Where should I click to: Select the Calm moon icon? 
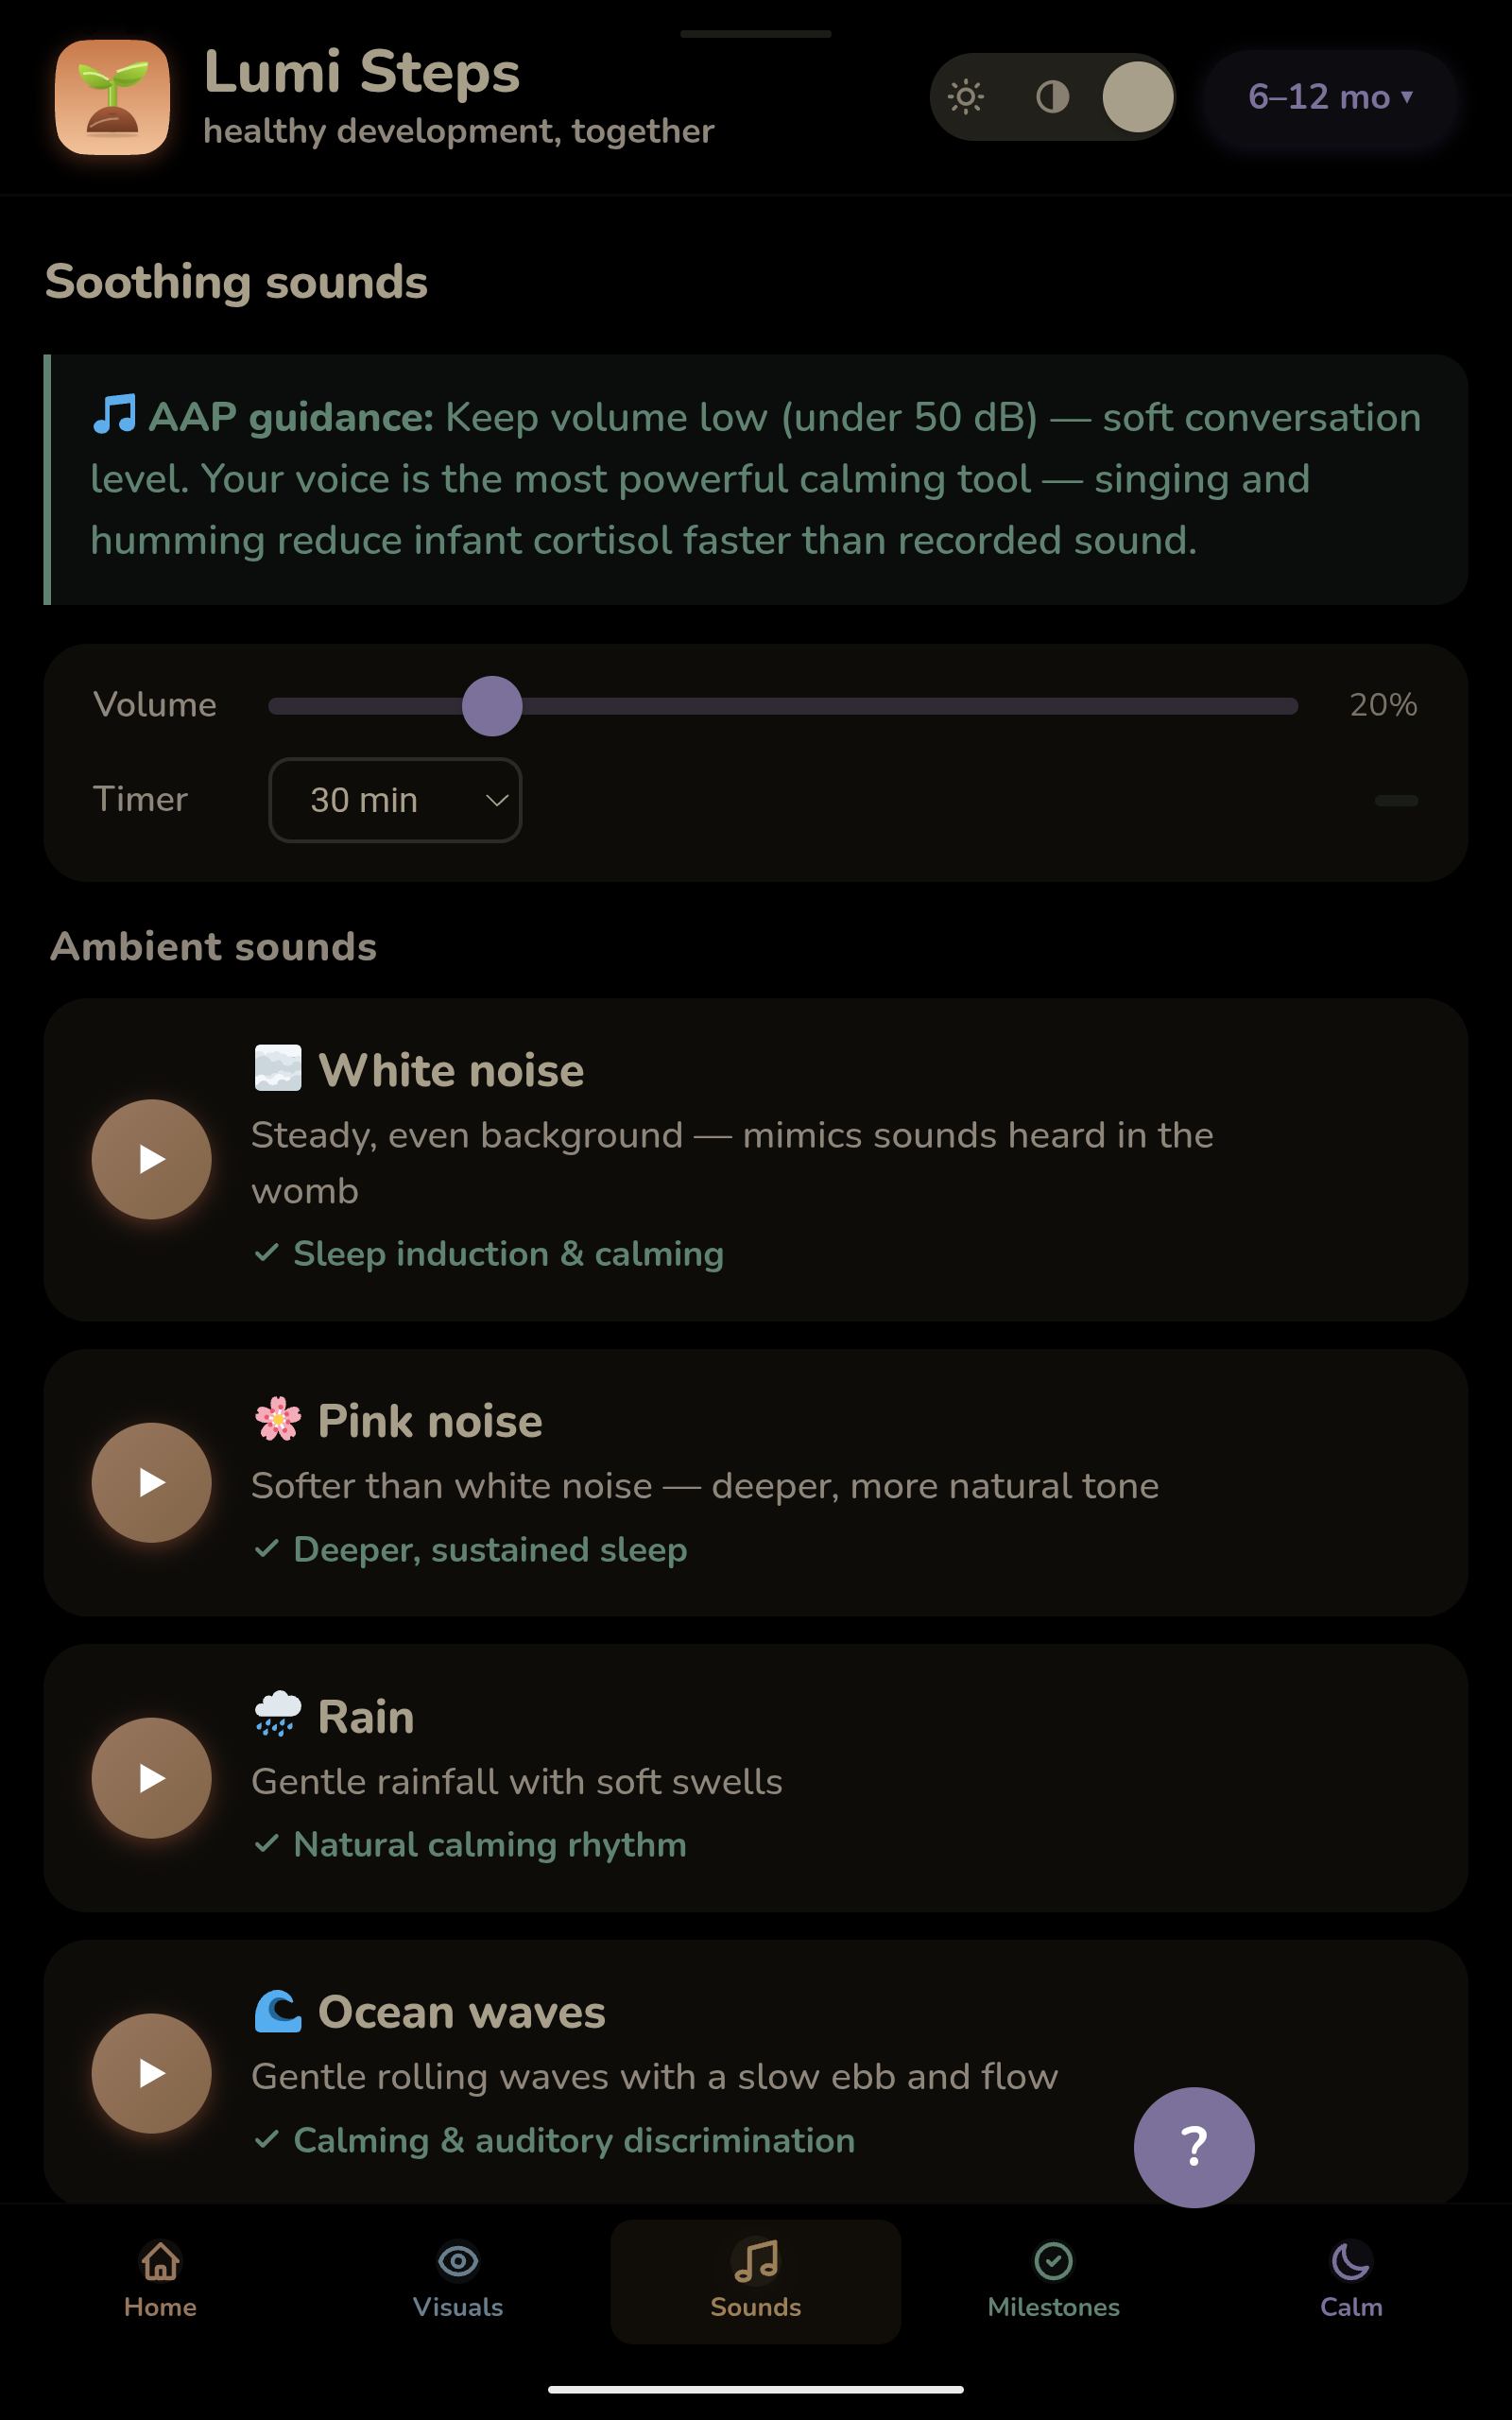pyautogui.click(x=1350, y=2259)
